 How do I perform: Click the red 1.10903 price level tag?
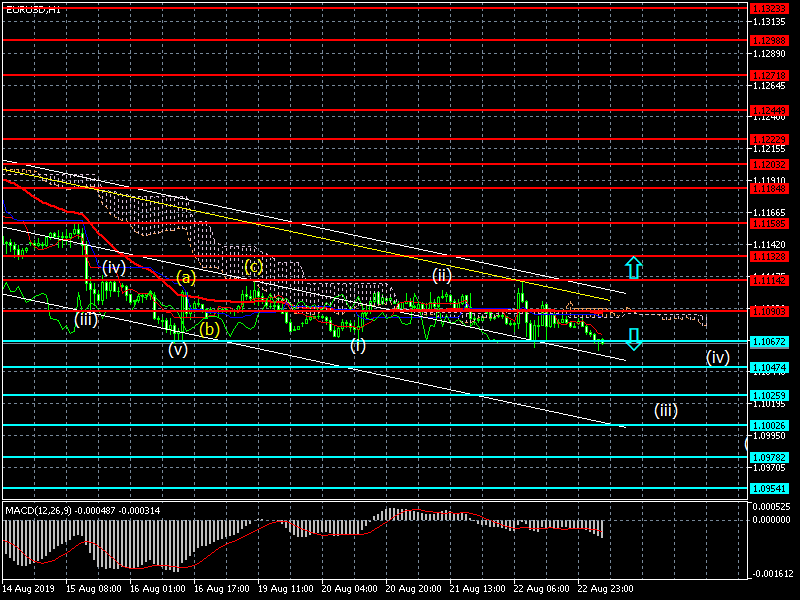pos(769,310)
